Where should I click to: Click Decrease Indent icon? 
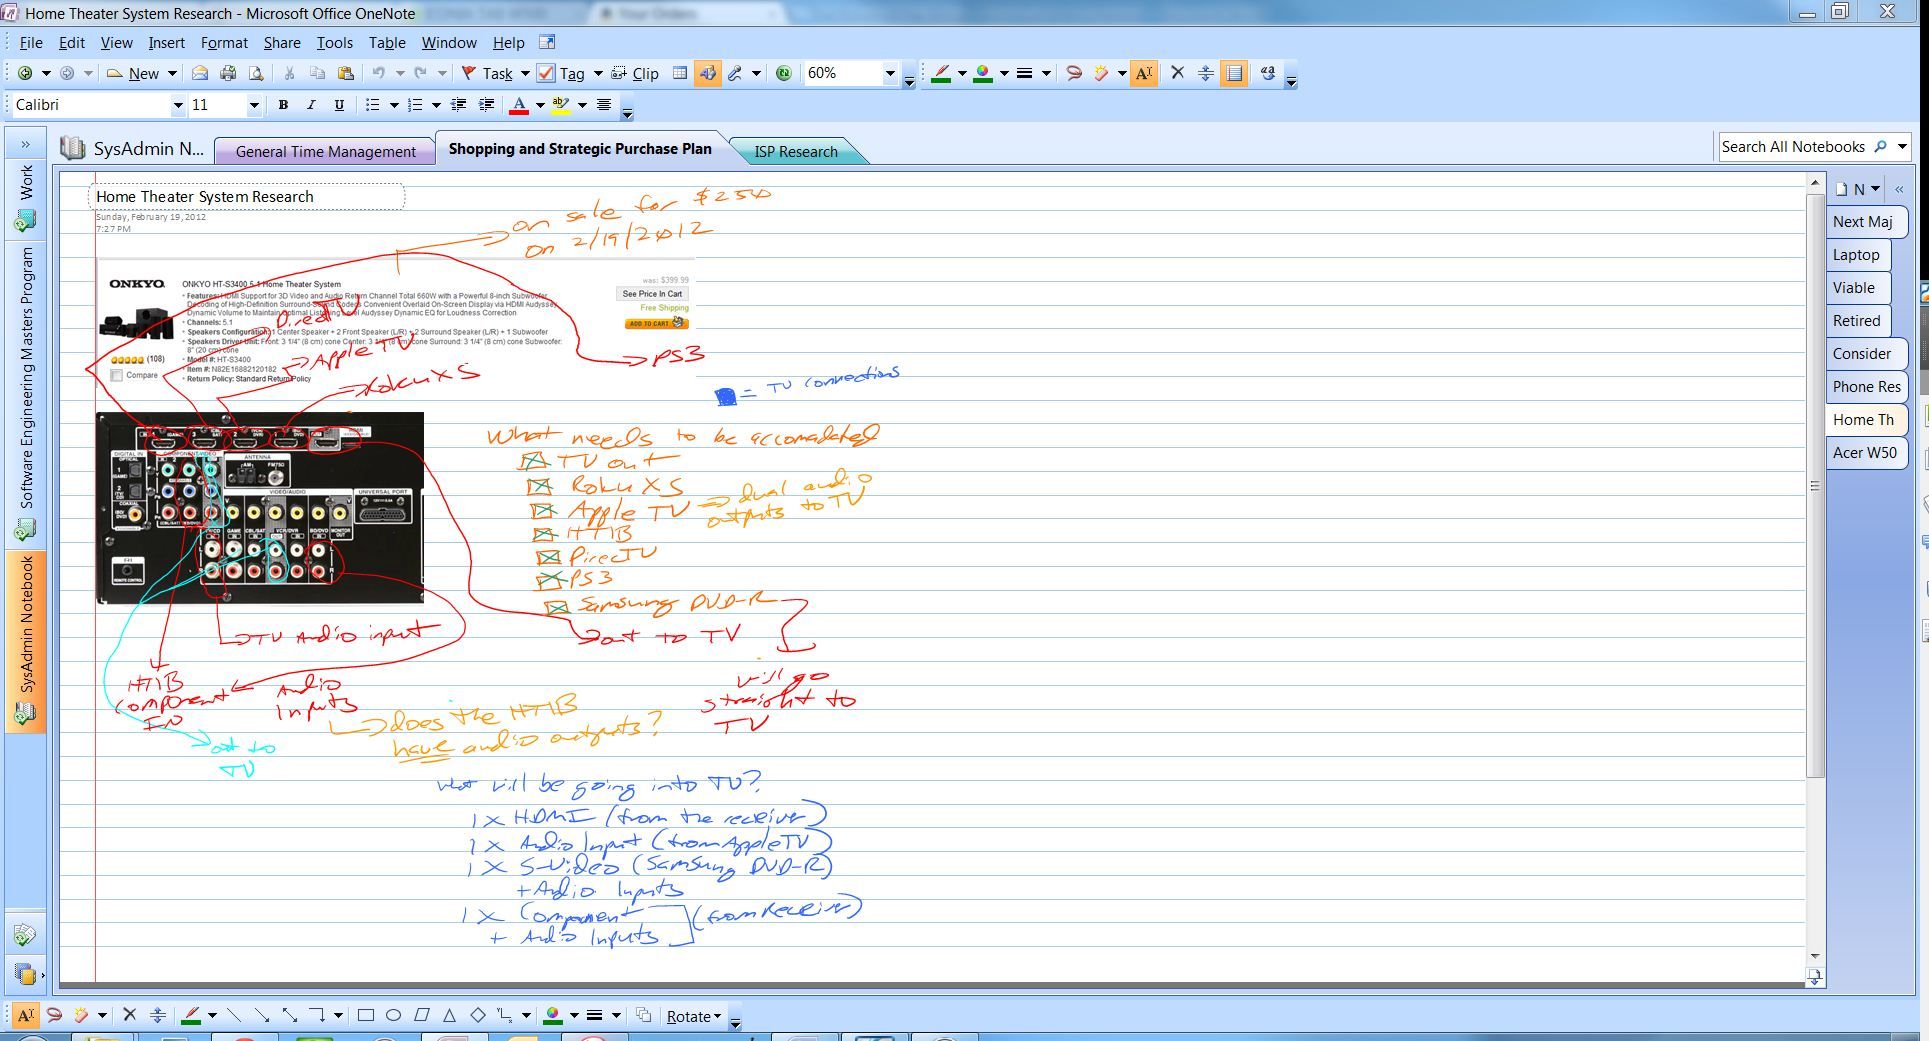[x=459, y=105]
